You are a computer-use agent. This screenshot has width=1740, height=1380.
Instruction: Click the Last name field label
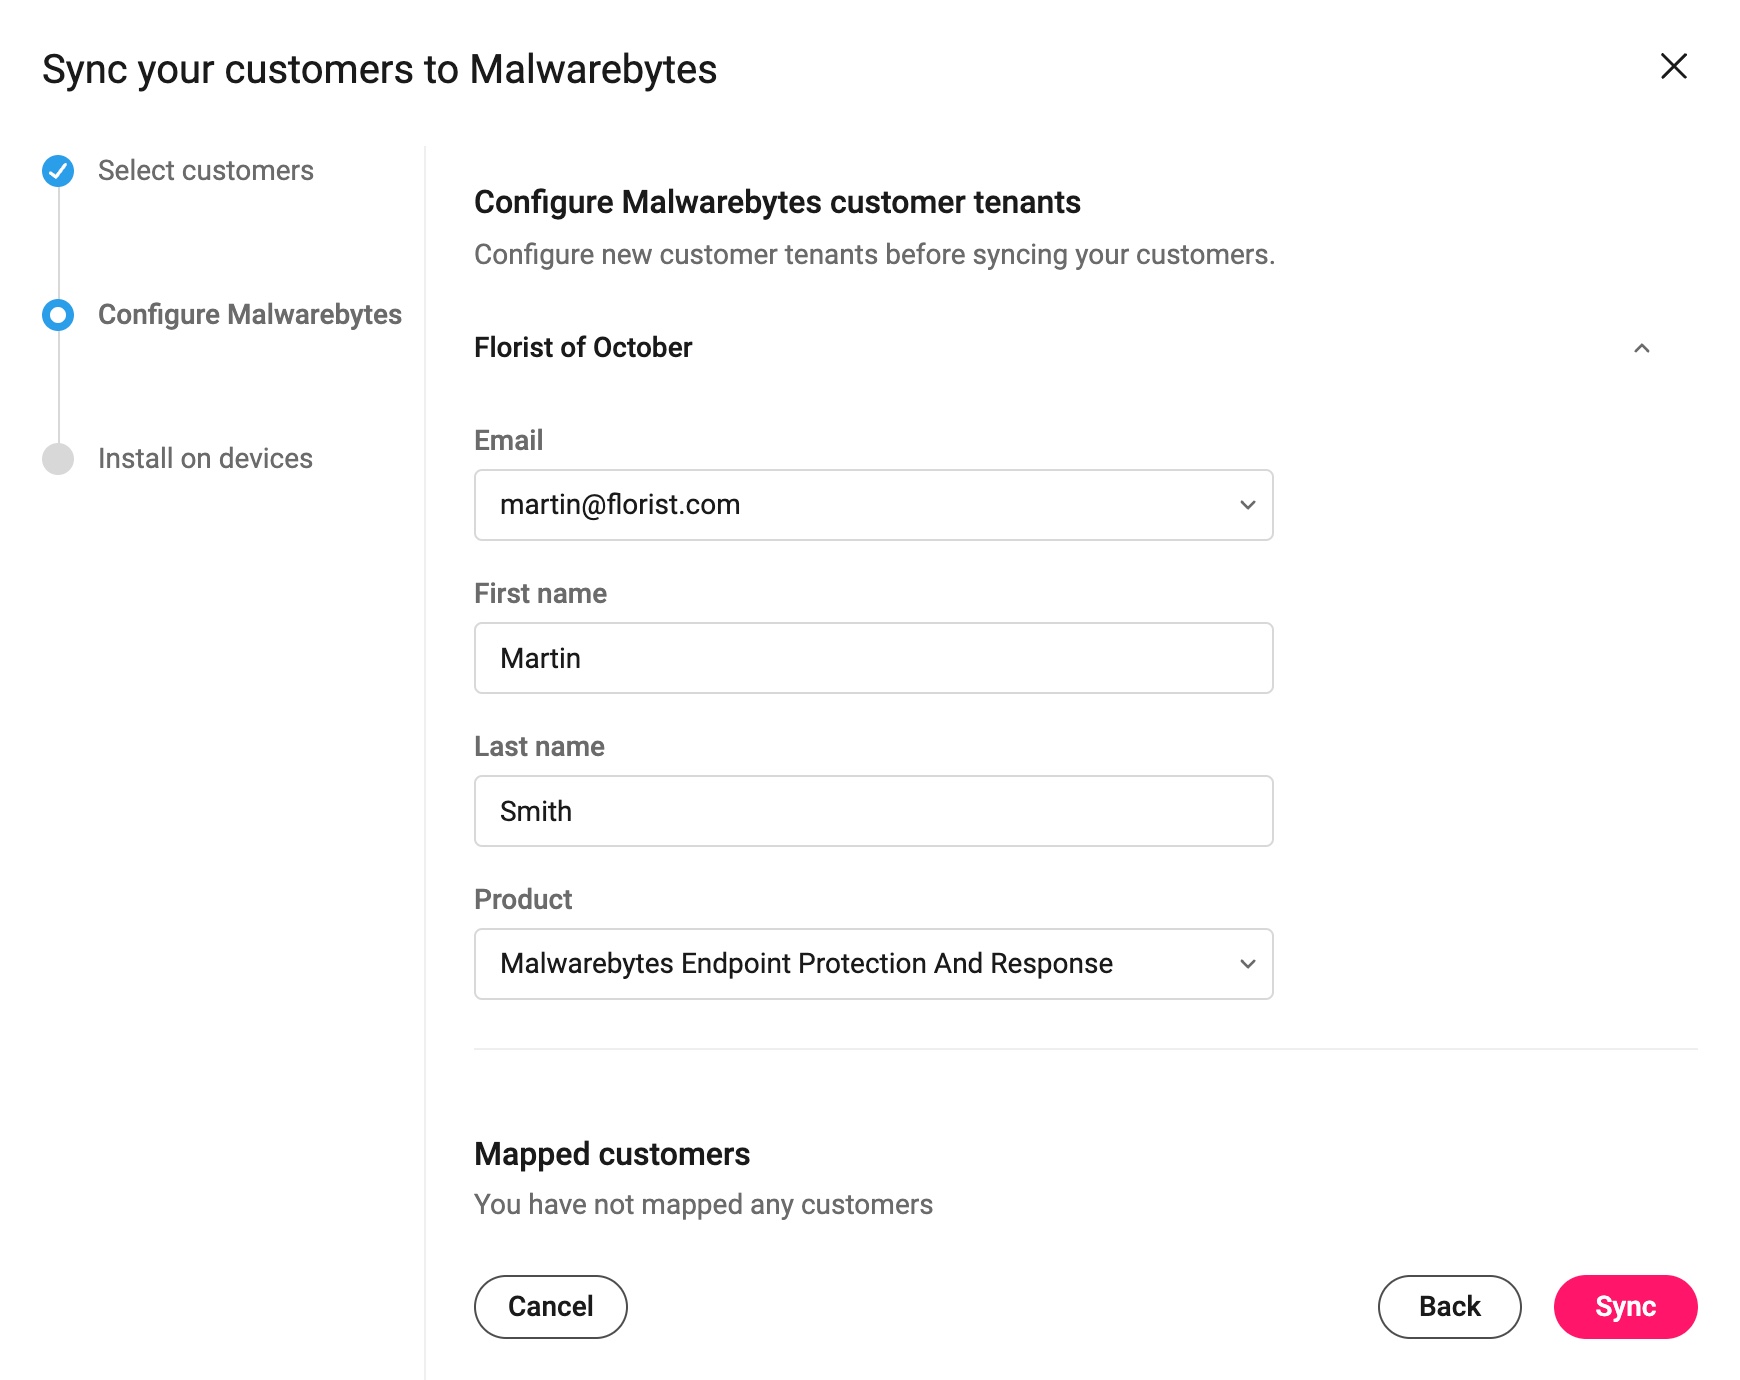(539, 746)
